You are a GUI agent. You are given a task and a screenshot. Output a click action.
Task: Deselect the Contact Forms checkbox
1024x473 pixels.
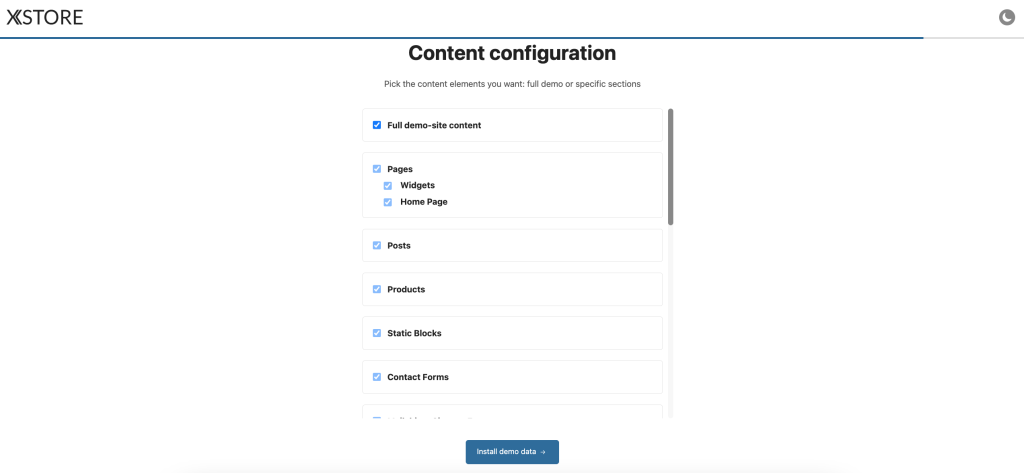pos(377,377)
